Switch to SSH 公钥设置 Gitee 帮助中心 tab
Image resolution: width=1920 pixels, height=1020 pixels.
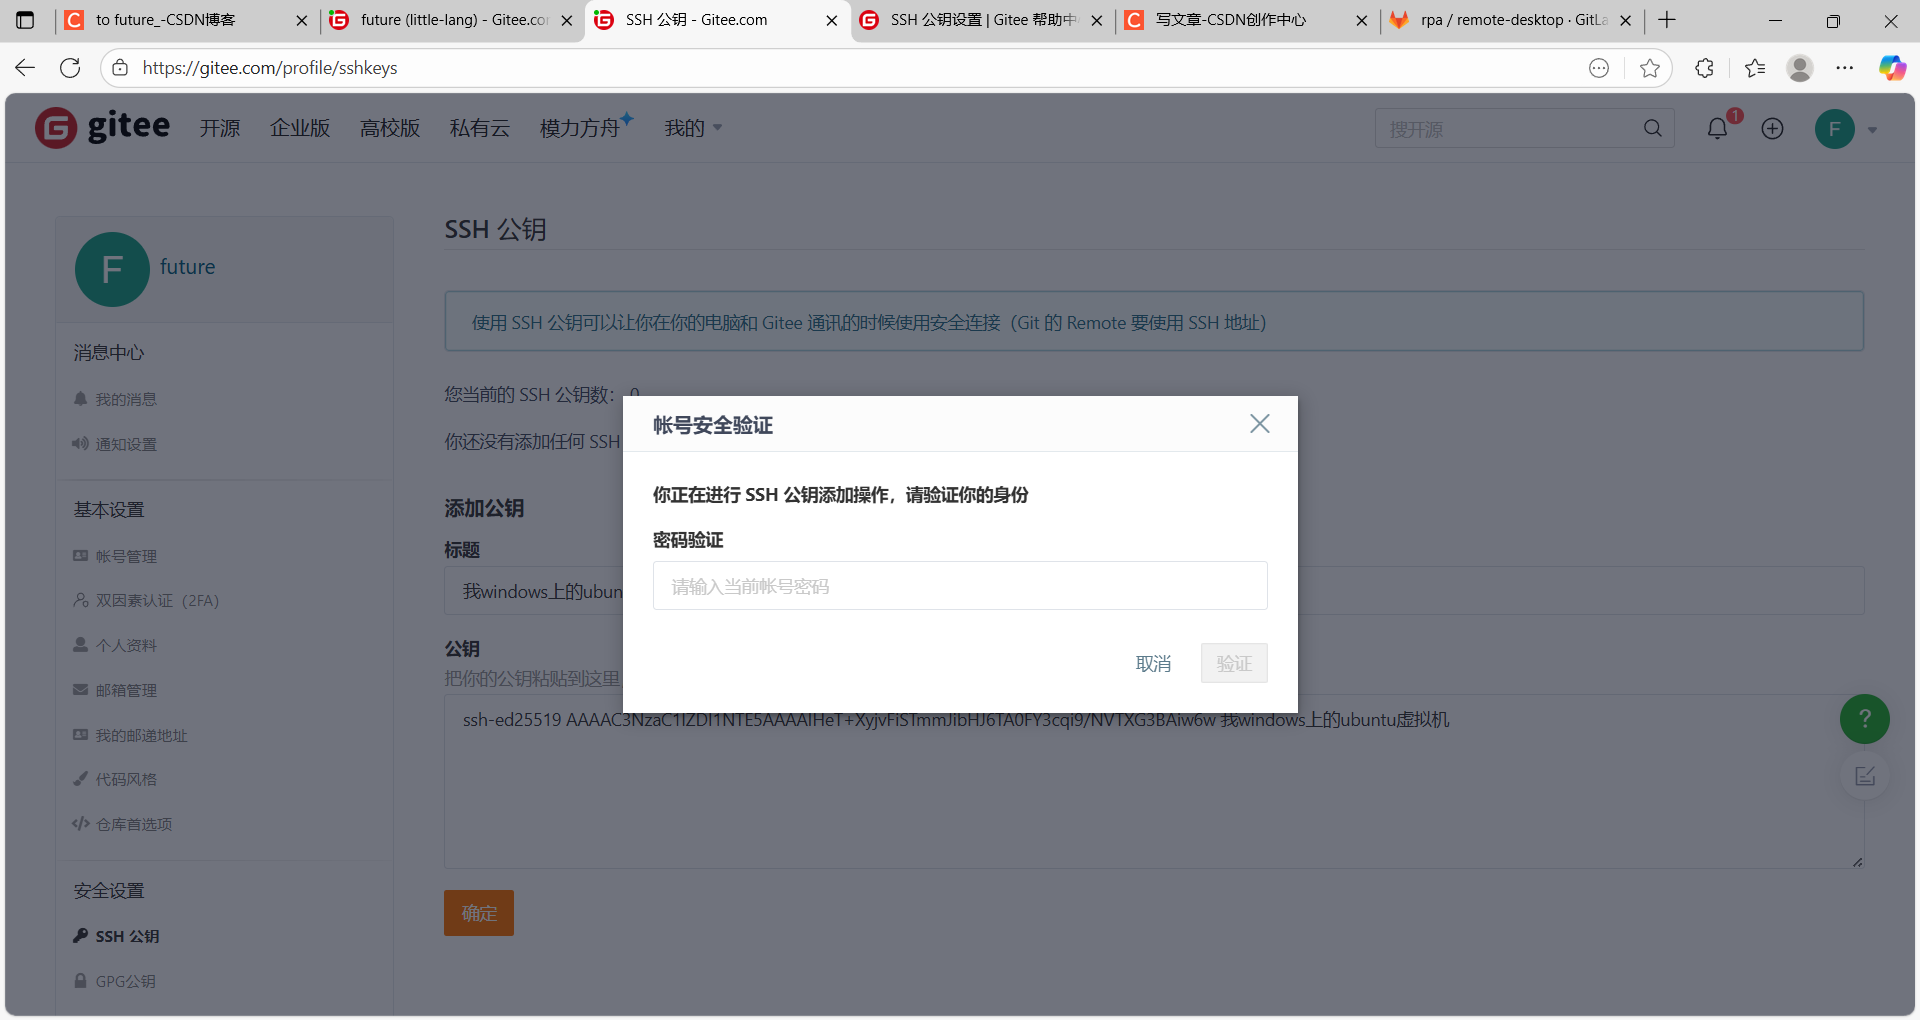click(984, 20)
